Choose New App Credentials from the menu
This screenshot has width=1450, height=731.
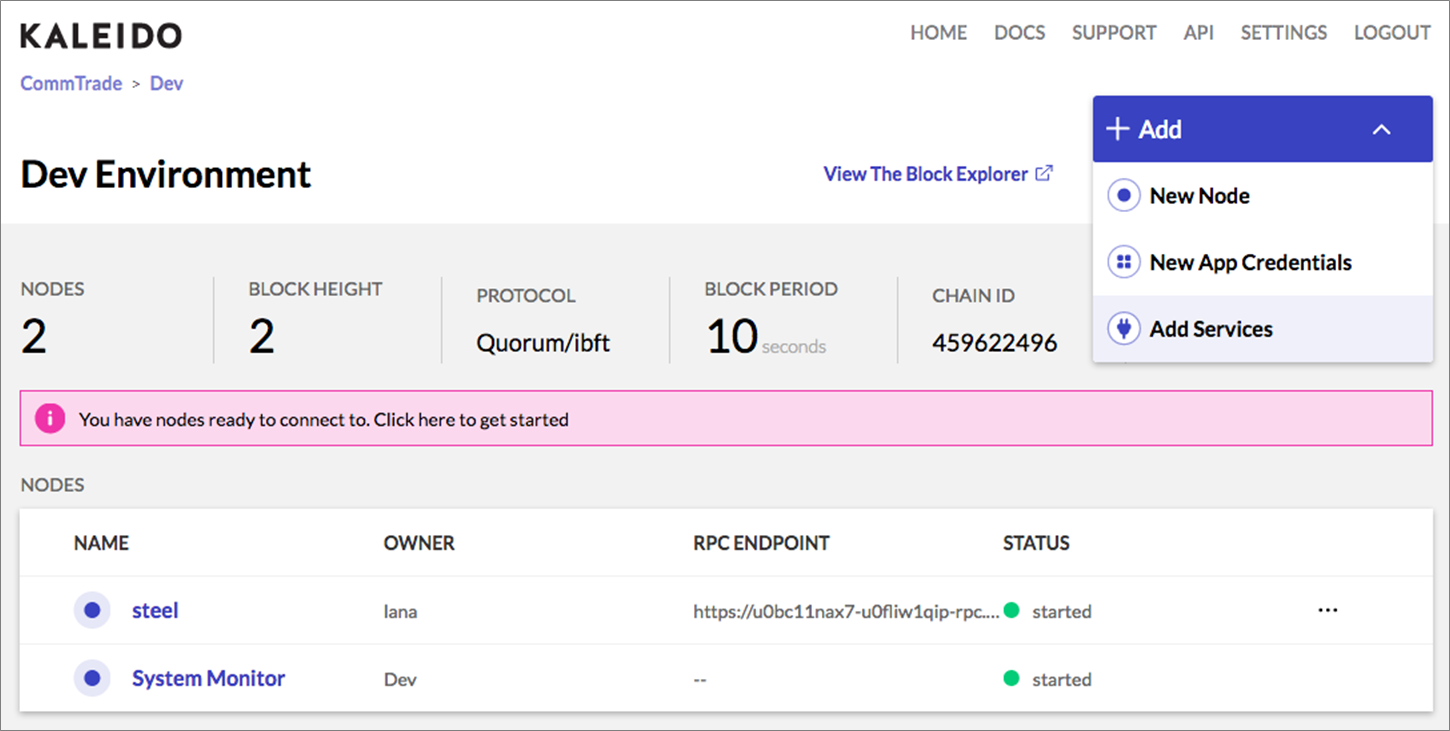click(1250, 263)
